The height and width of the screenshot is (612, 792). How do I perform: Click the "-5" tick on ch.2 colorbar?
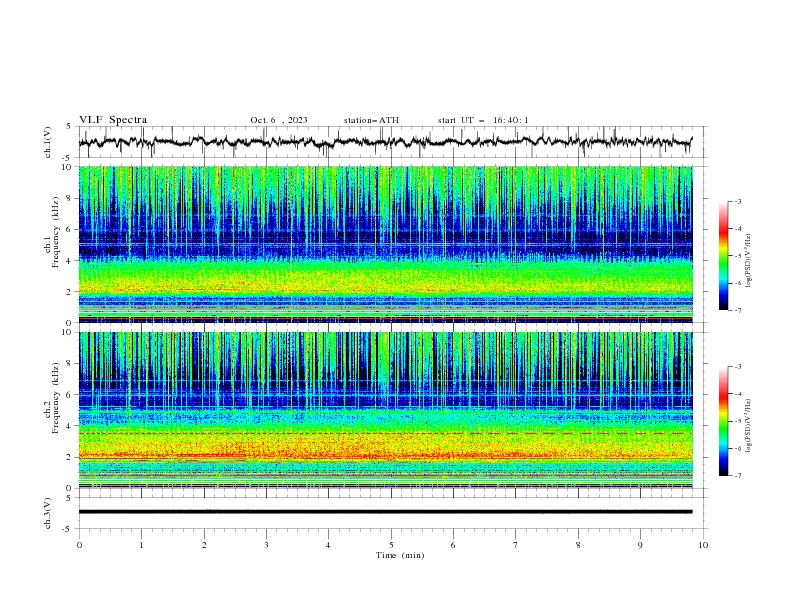[737, 421]
